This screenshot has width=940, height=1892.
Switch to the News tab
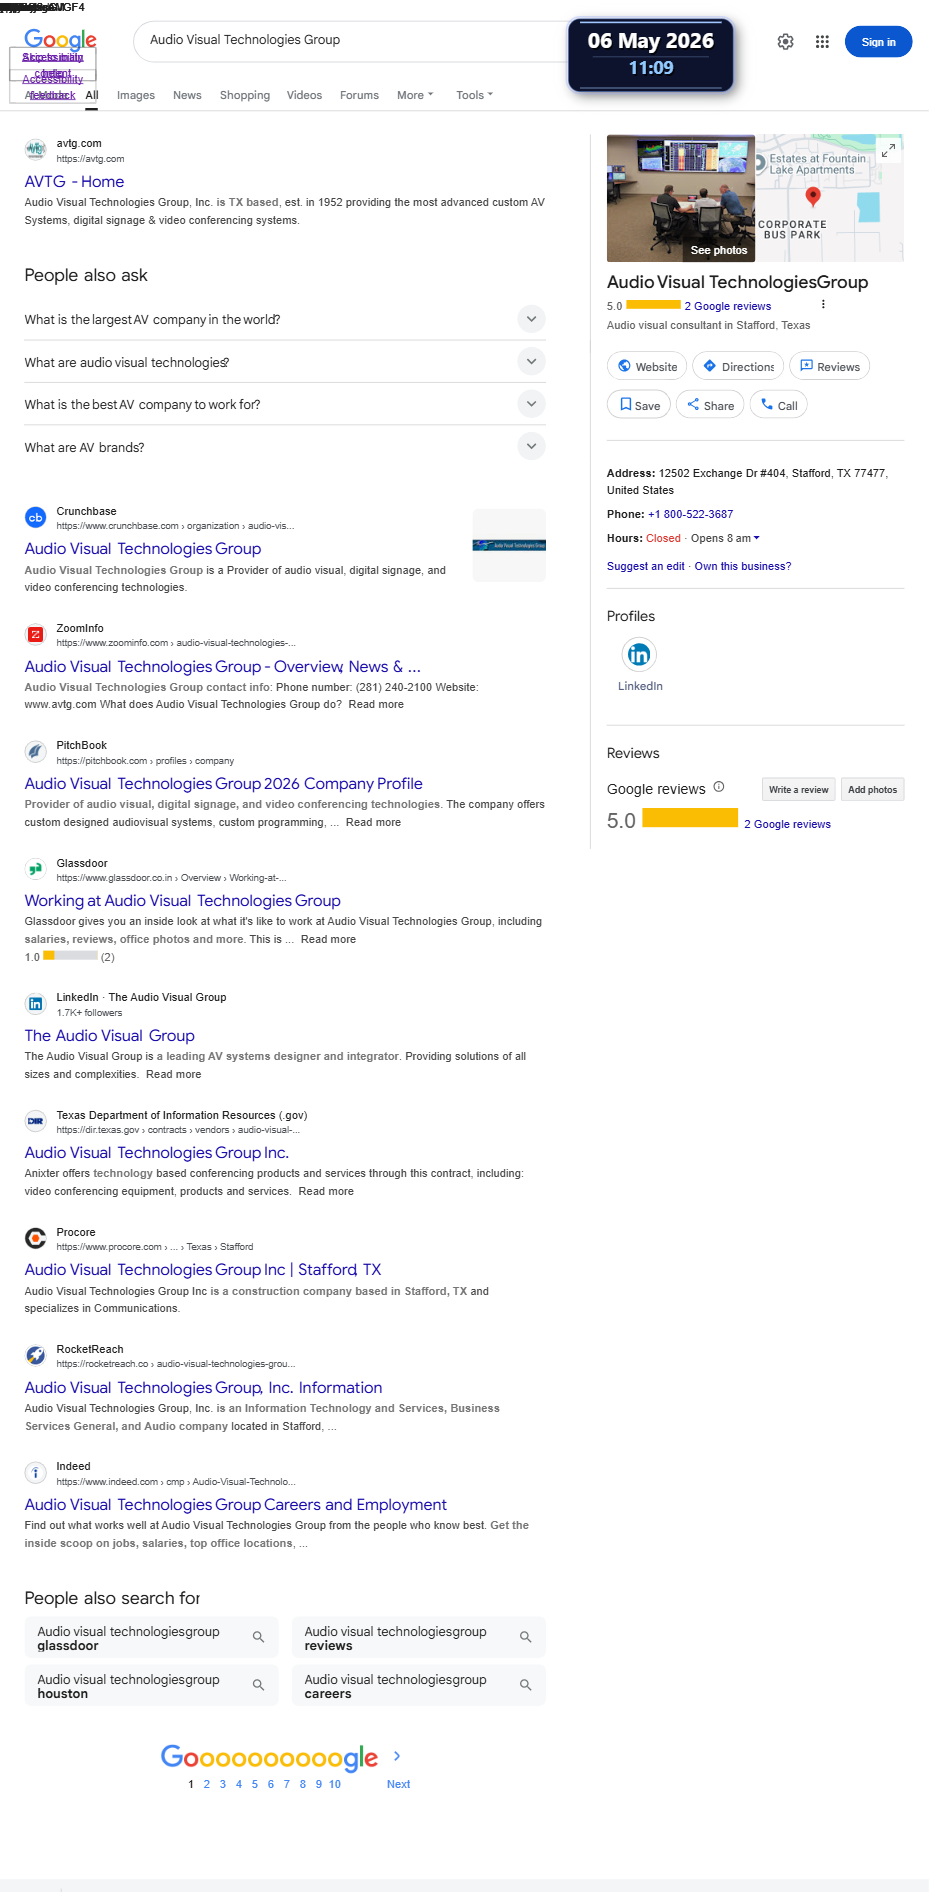coord(187,95)
